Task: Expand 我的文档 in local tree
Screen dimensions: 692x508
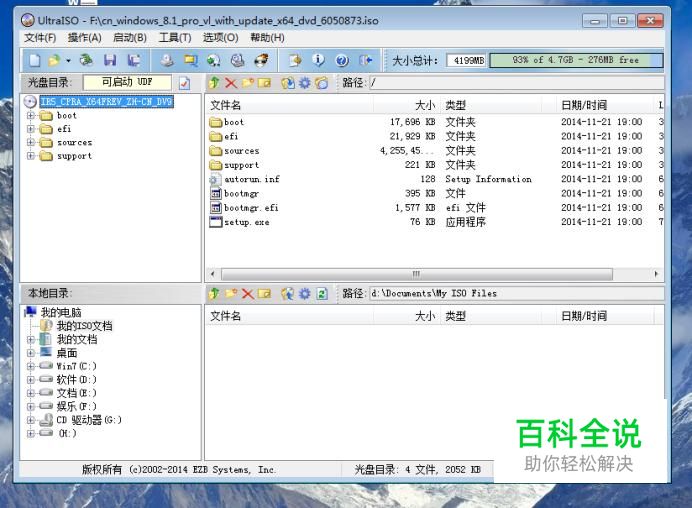Action: pyautogui.click(x=30, y=339)
